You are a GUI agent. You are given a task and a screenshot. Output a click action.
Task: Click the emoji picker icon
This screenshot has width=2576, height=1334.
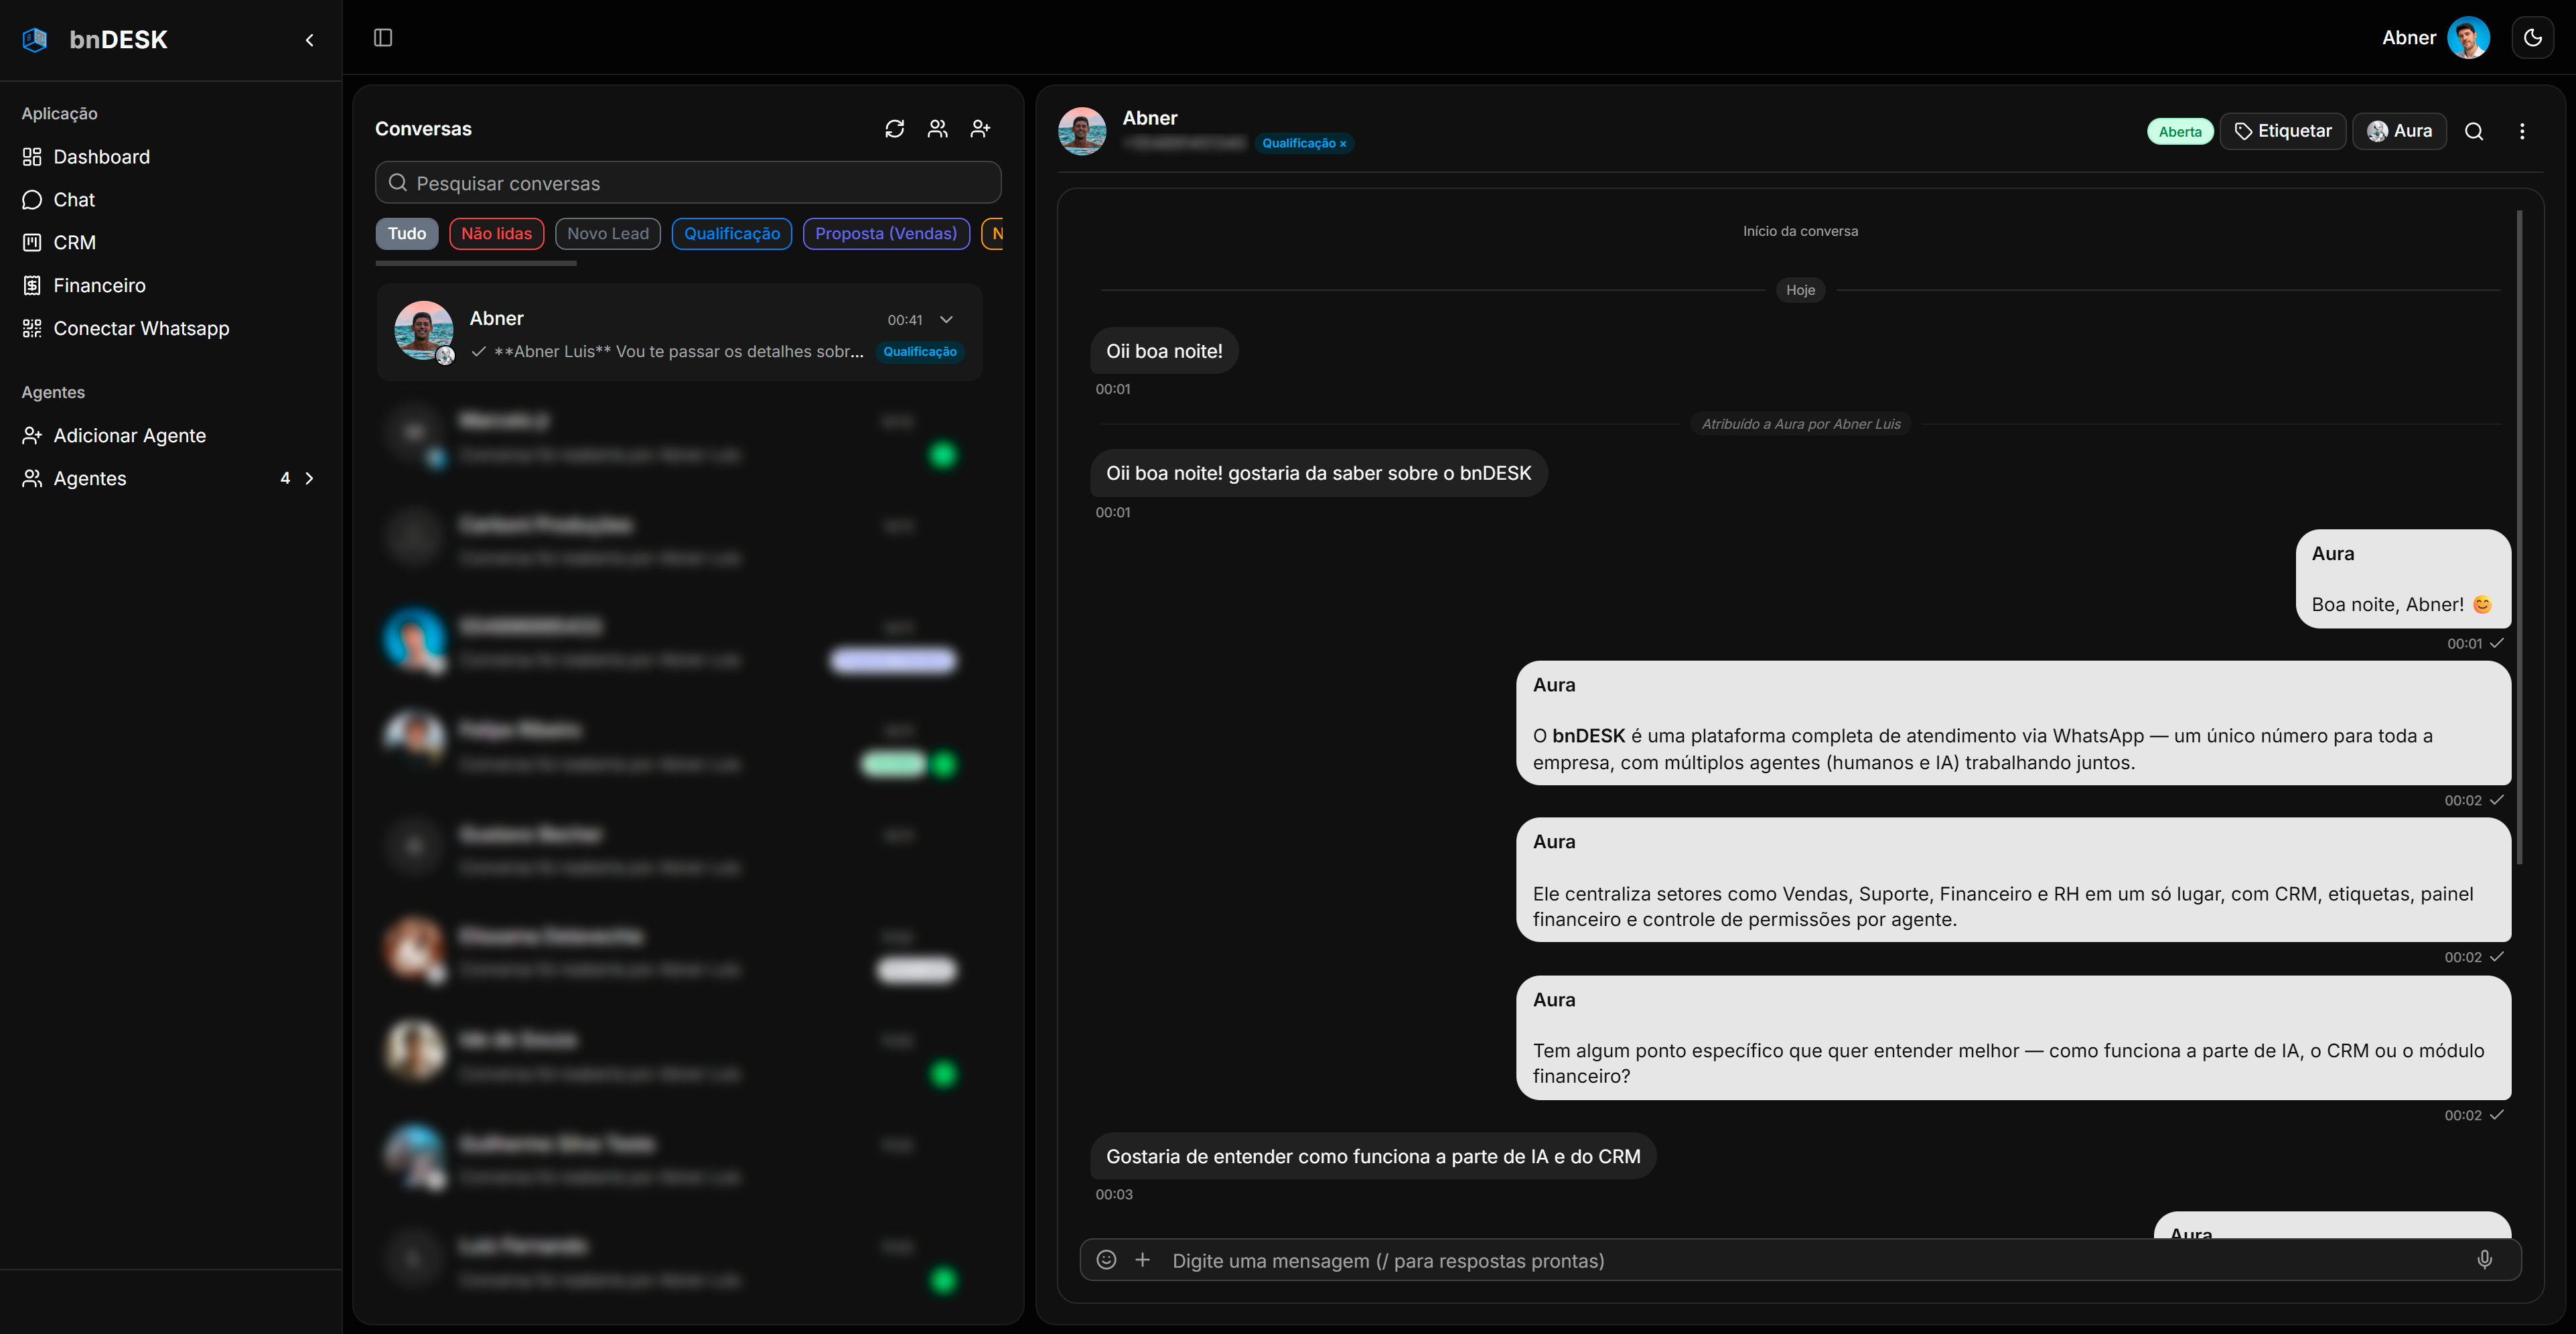1106,1260
